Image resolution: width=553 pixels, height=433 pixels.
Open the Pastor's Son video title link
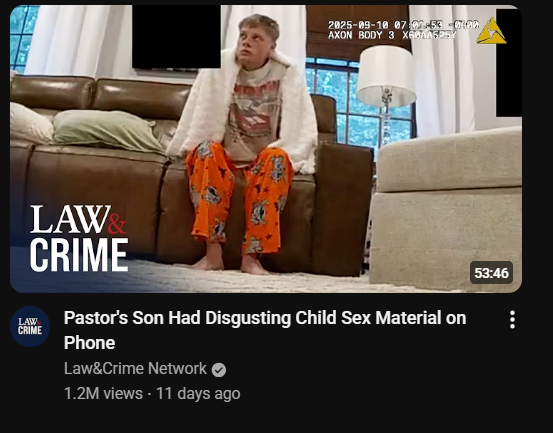(265, 330)
